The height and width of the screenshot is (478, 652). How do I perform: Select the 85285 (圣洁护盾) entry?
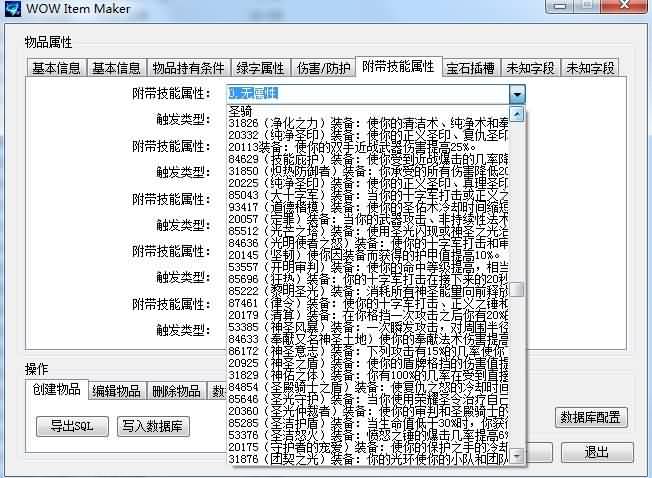[368, 423]
